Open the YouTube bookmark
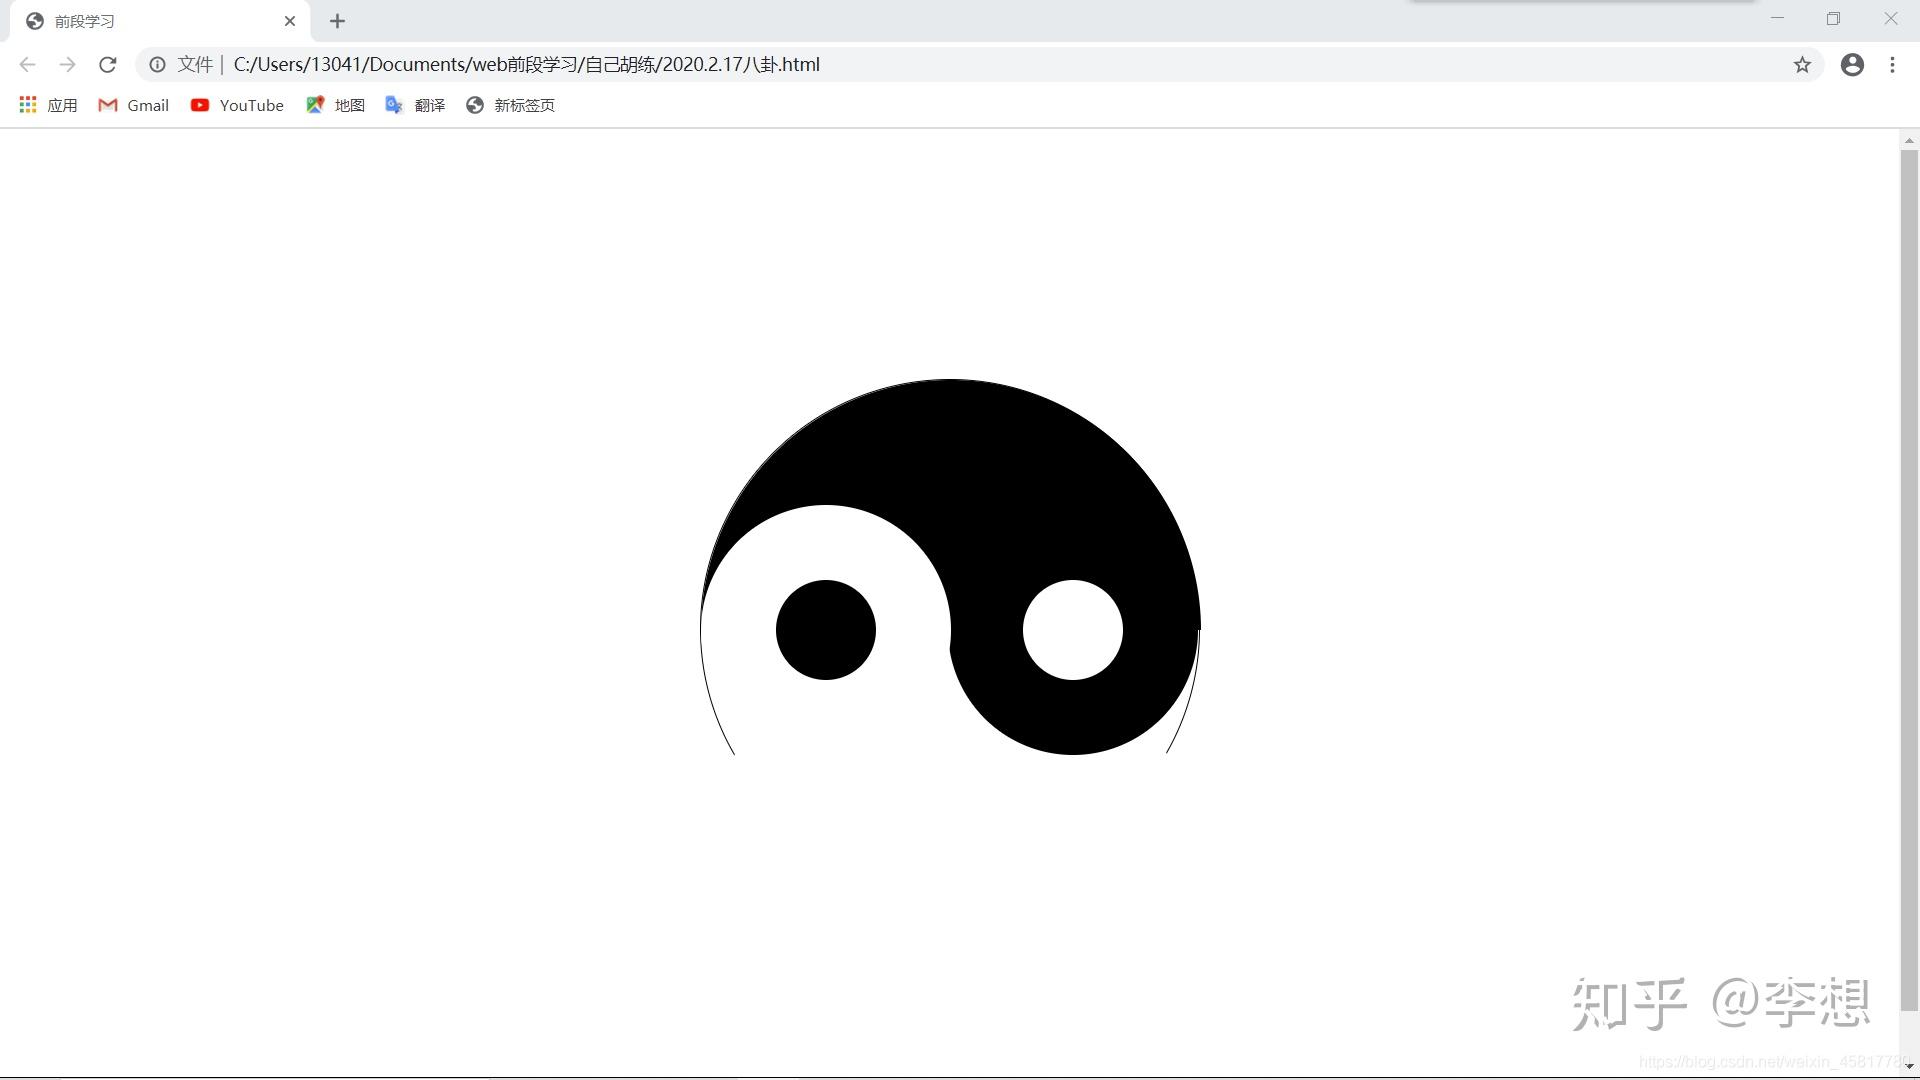 tap(237, 105)
